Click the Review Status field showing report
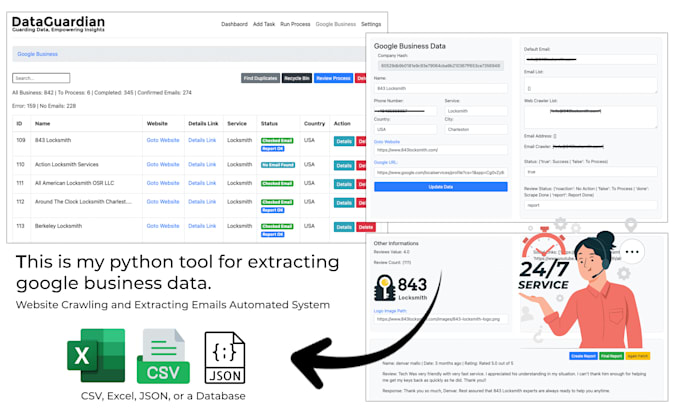Image resolution: width=680 pixels, height=409 pixels. (590, 205)
